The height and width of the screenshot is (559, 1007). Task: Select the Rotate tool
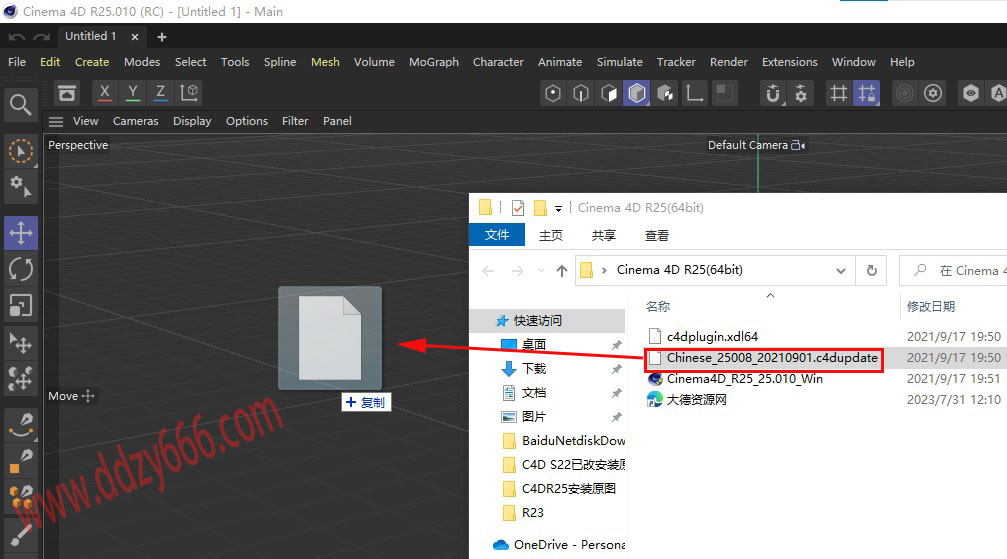21,269
